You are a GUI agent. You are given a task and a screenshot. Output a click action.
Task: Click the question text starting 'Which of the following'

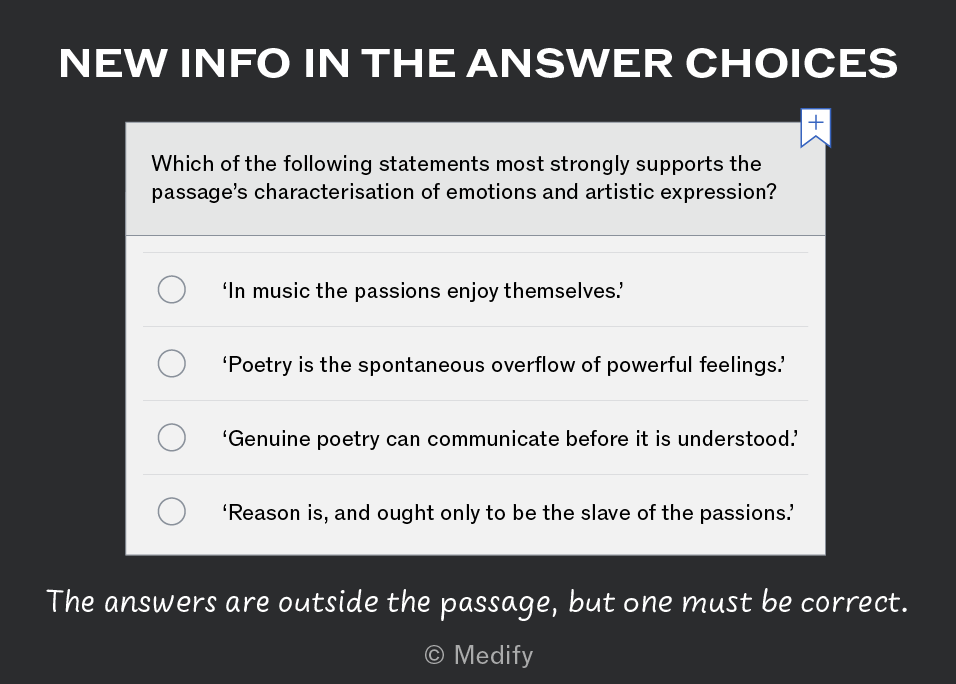[464, 177]
